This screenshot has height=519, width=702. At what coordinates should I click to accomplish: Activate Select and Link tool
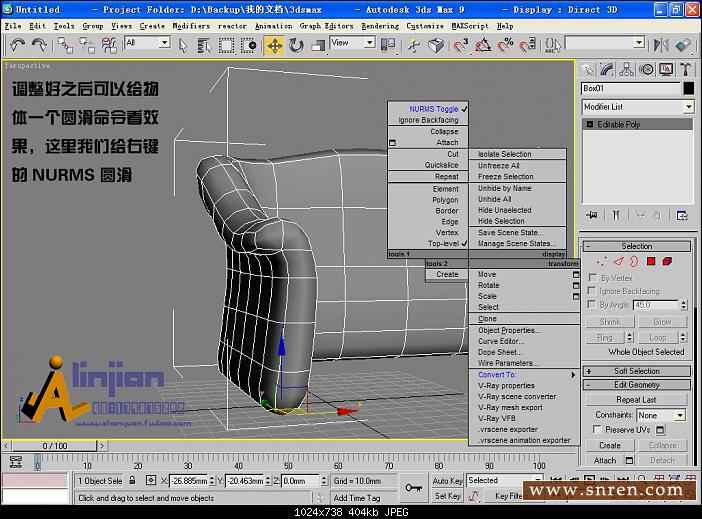[x=65, y=45]
